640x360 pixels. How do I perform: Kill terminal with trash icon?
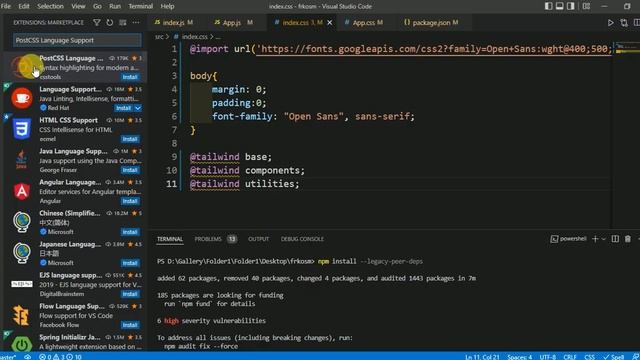point(628,239)
